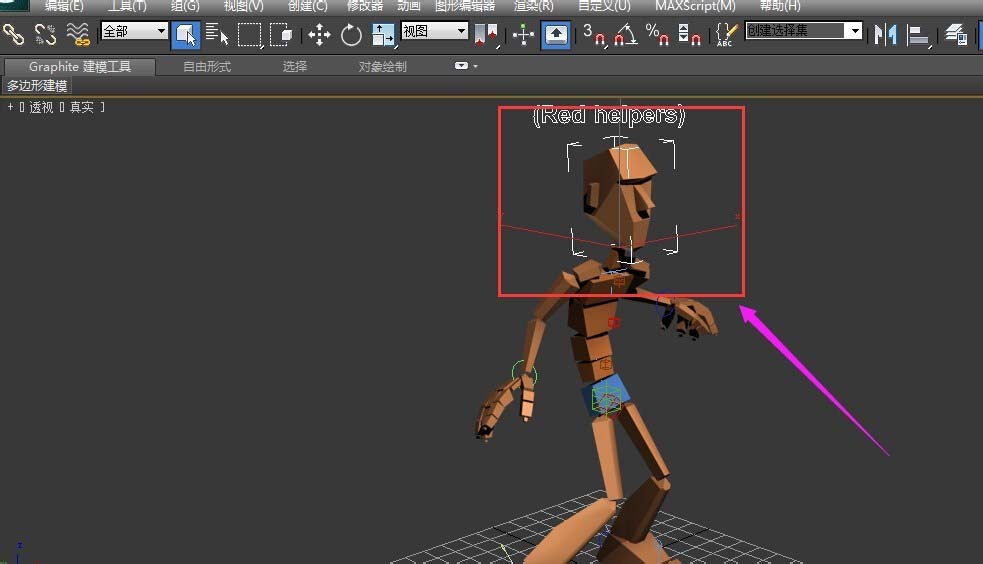
Task: Select the green circle wrist controller
Action: 524,373
